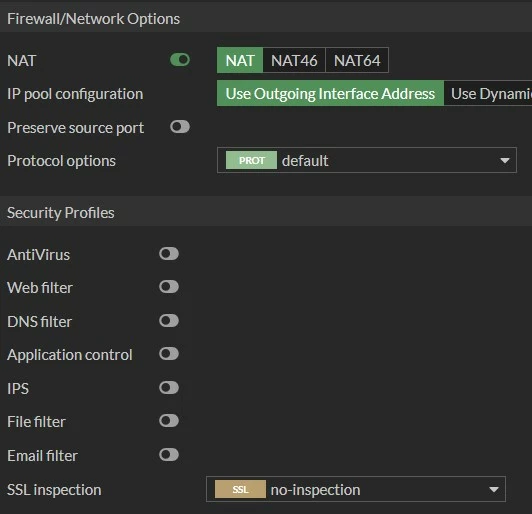The height and width of the screenshot is (514, 532).
Task: Click the IP pool configuration label
Action: pos(75,94)
